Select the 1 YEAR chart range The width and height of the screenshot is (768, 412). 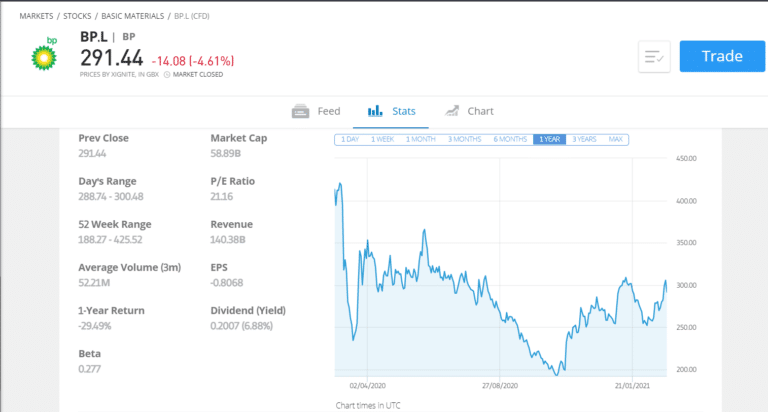550,139
